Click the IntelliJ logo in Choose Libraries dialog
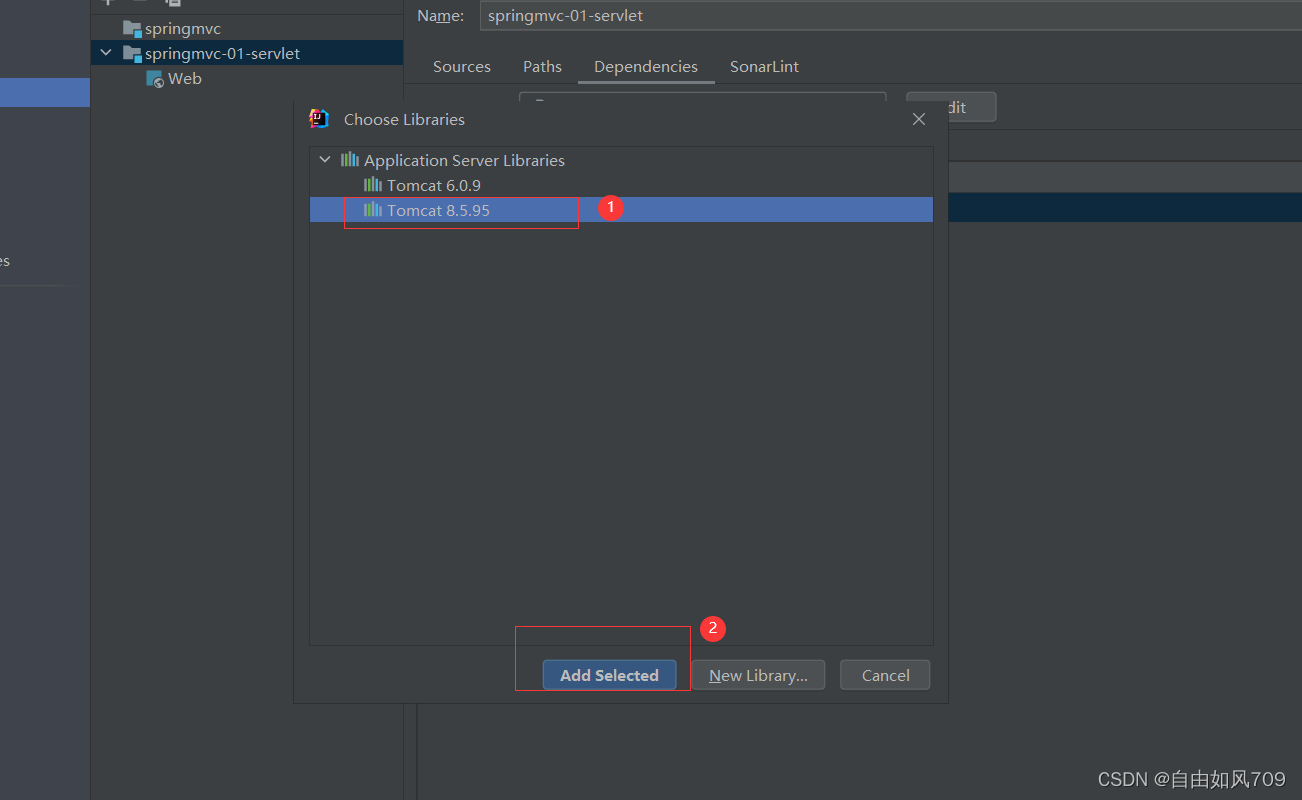 [319, 119]
